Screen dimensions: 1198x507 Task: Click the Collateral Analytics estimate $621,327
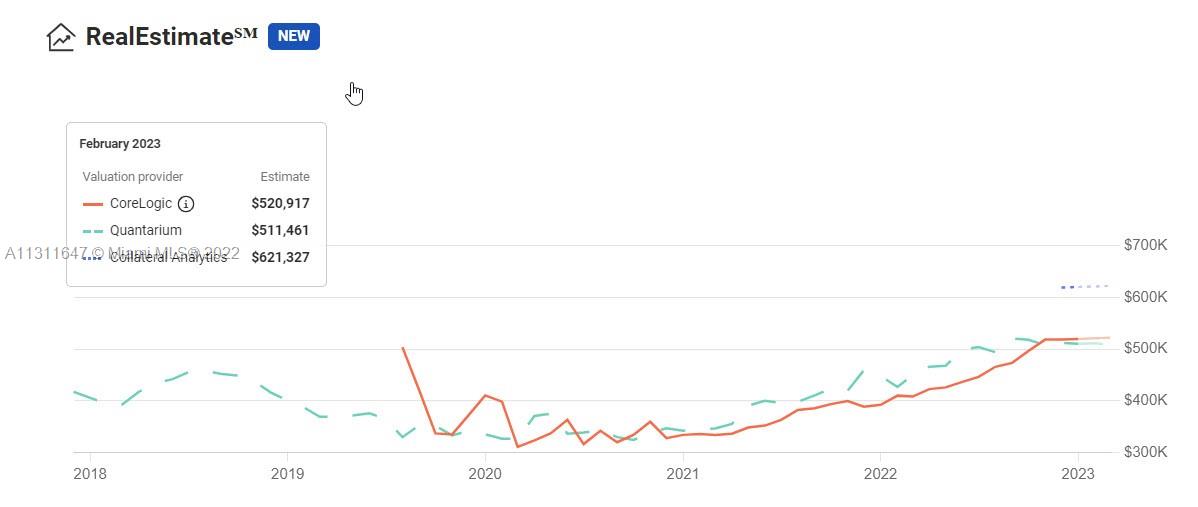[280, 258]
